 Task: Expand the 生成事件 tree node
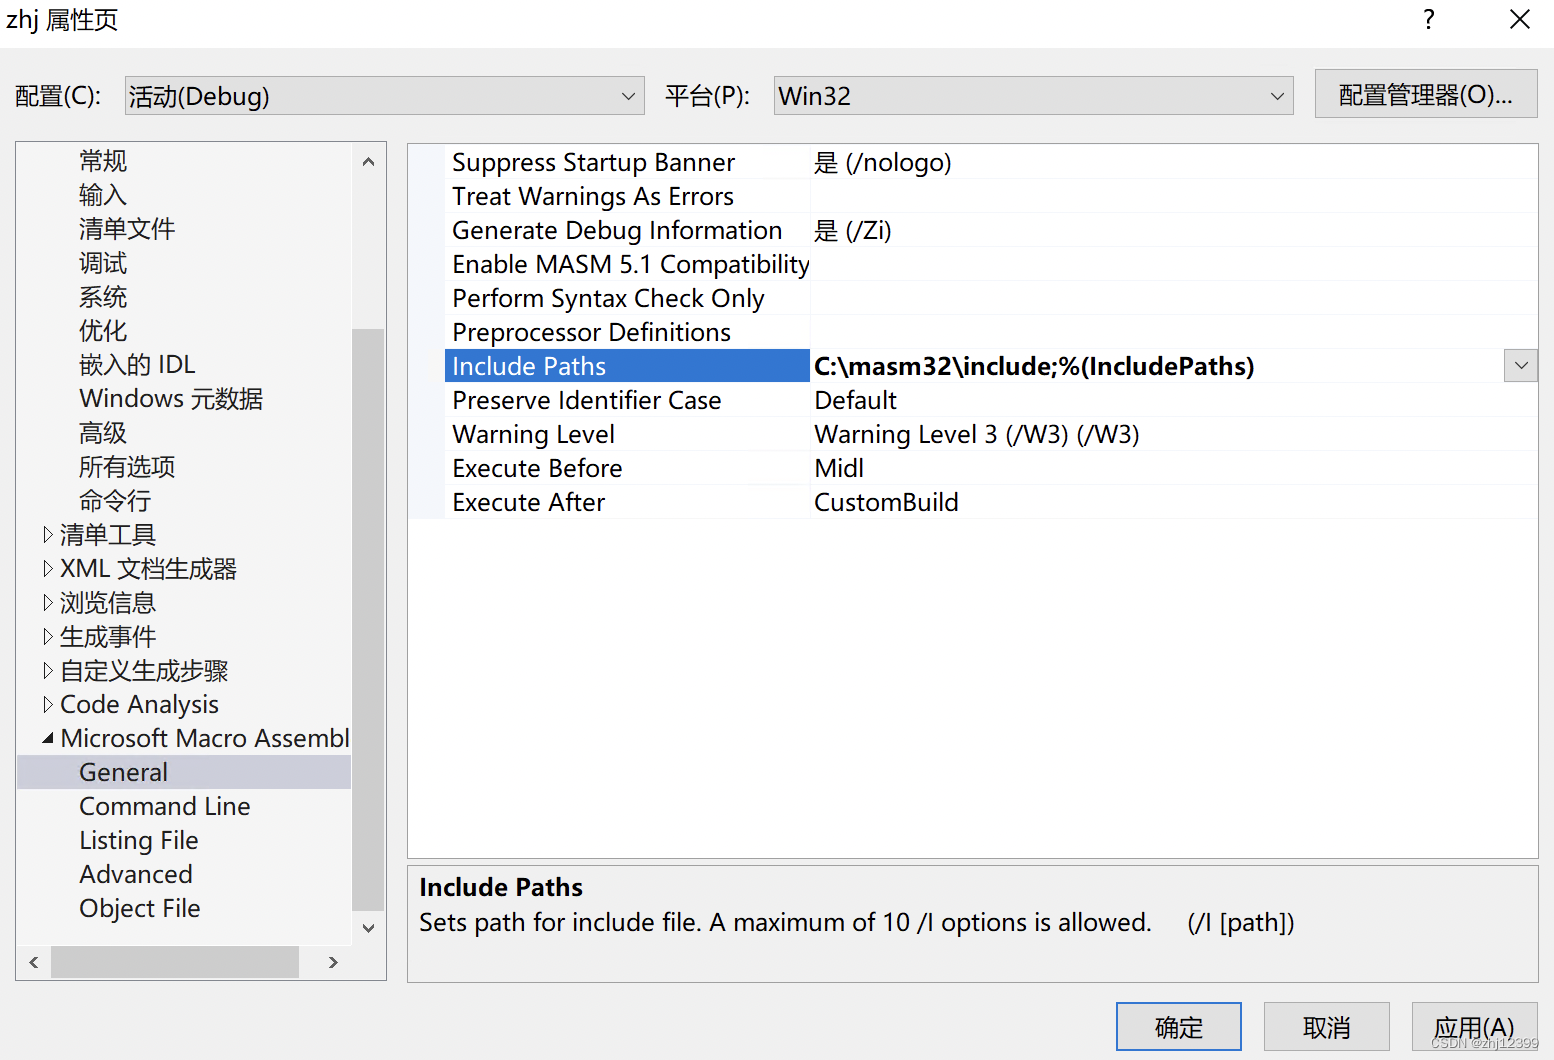click(x=48, y=636)
